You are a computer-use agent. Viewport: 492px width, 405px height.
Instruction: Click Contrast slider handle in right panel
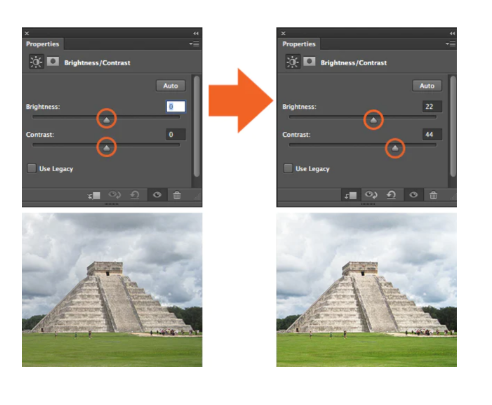click(x=395, y=148)
